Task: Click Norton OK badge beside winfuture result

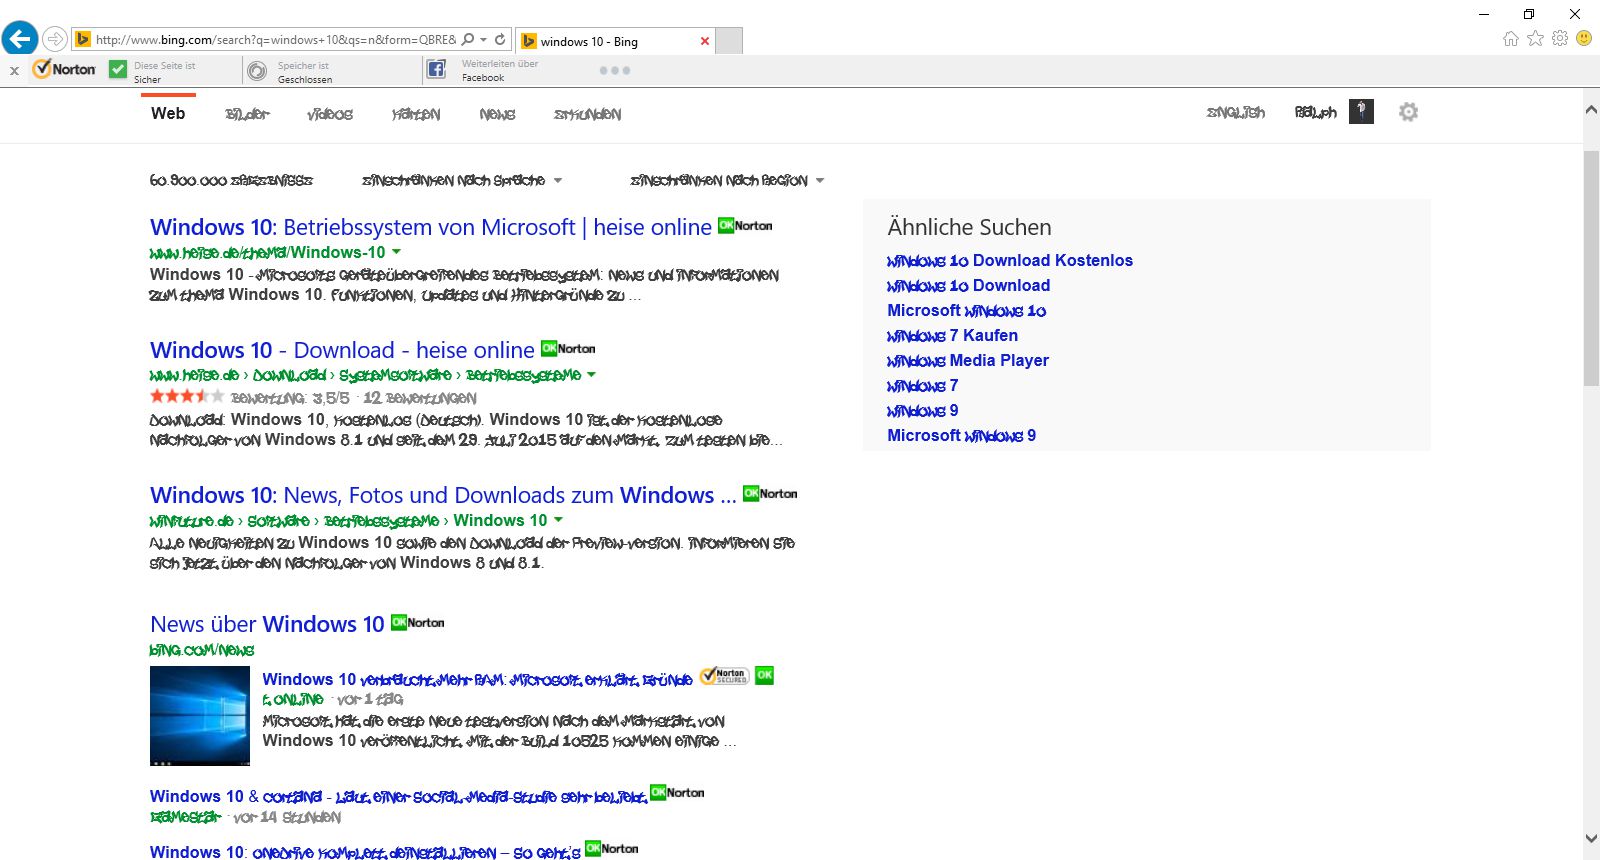Action: click(770, 494)
